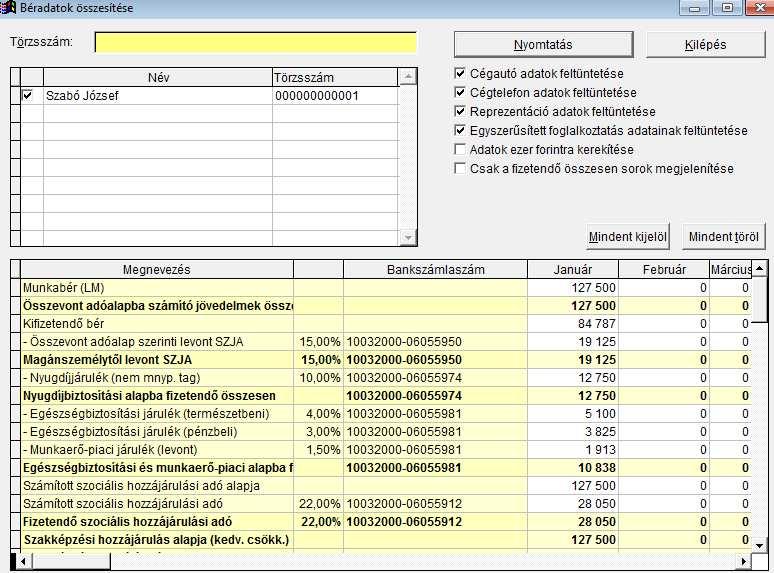Click the Mindent kijelöl button

point(627,237)
